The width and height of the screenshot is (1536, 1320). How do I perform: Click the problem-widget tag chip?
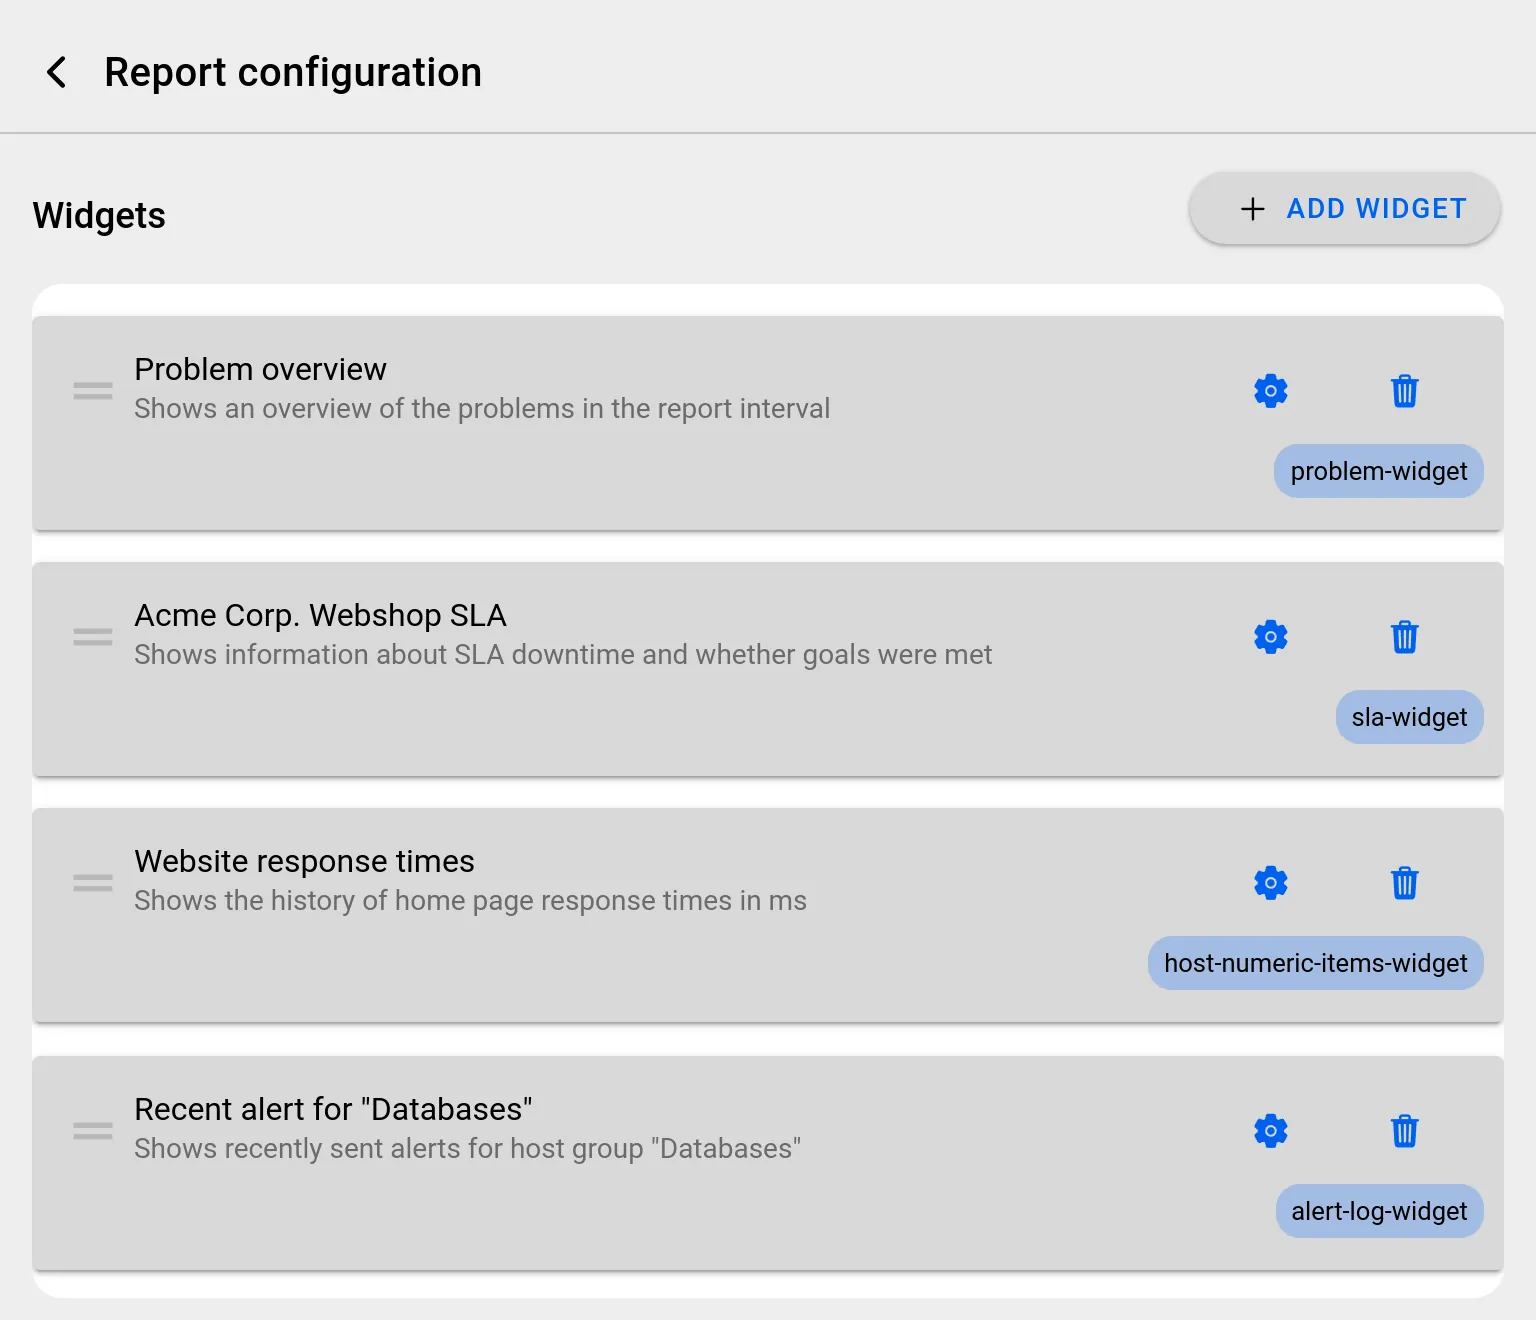click(1379, 471)
